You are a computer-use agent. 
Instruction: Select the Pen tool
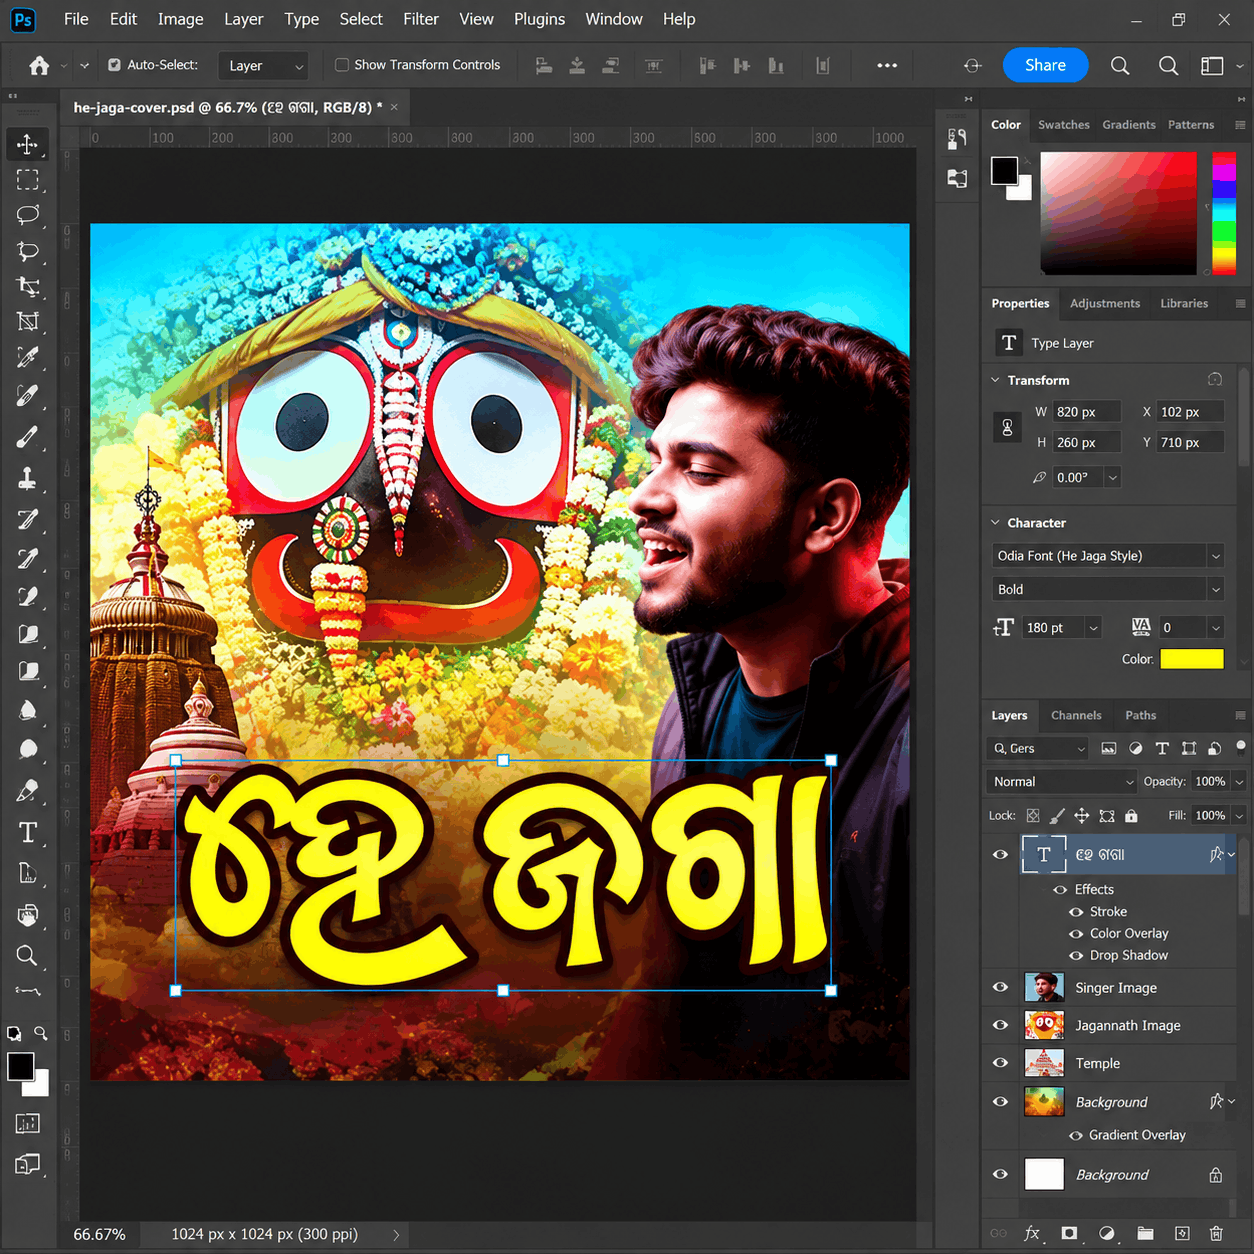28,791
